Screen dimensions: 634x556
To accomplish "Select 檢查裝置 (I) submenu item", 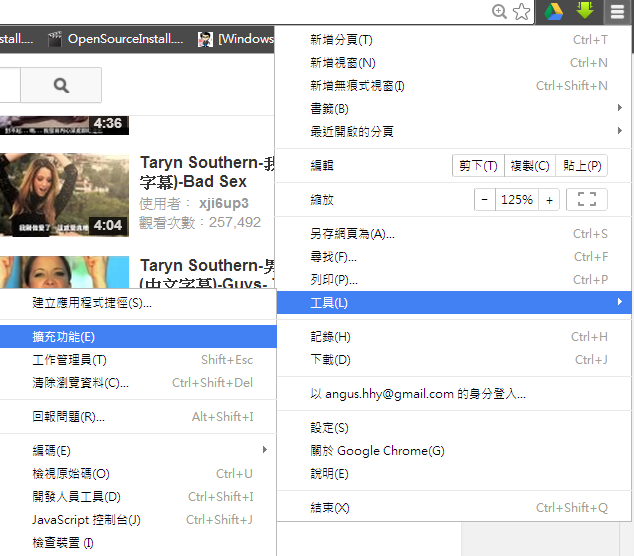I will (138, 543).
